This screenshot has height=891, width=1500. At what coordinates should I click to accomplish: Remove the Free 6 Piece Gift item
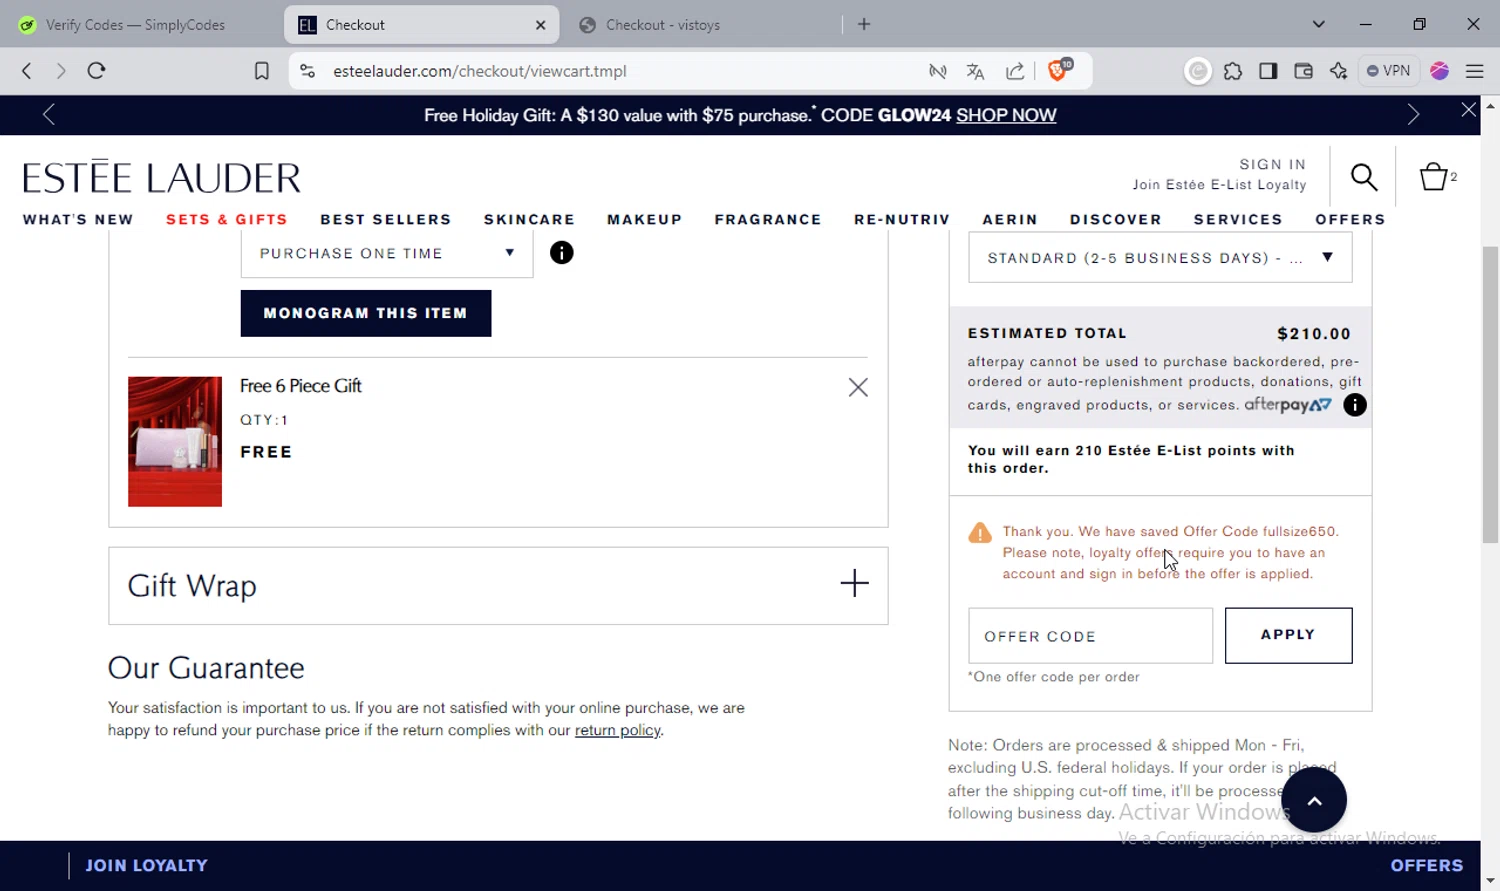click(858, 388)
